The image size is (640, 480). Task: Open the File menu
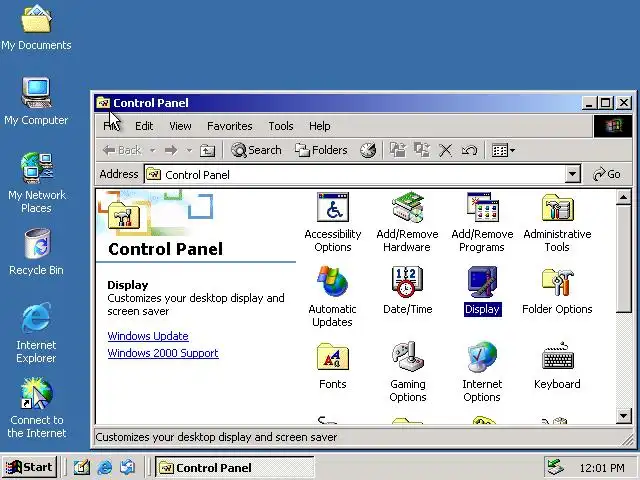coord(111,126)
